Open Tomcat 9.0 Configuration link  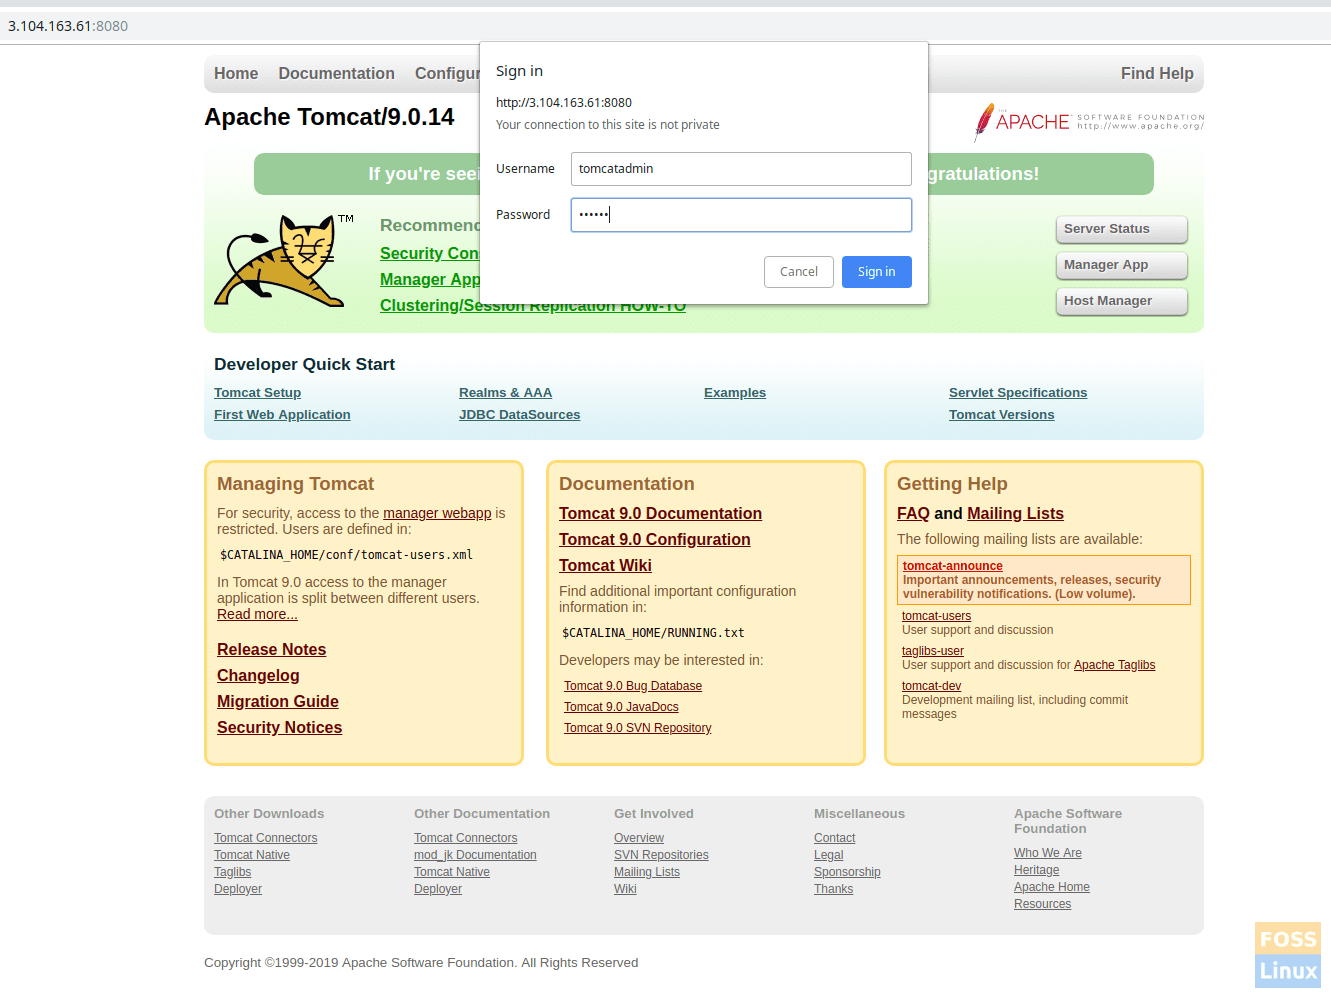tap(654, 540)
